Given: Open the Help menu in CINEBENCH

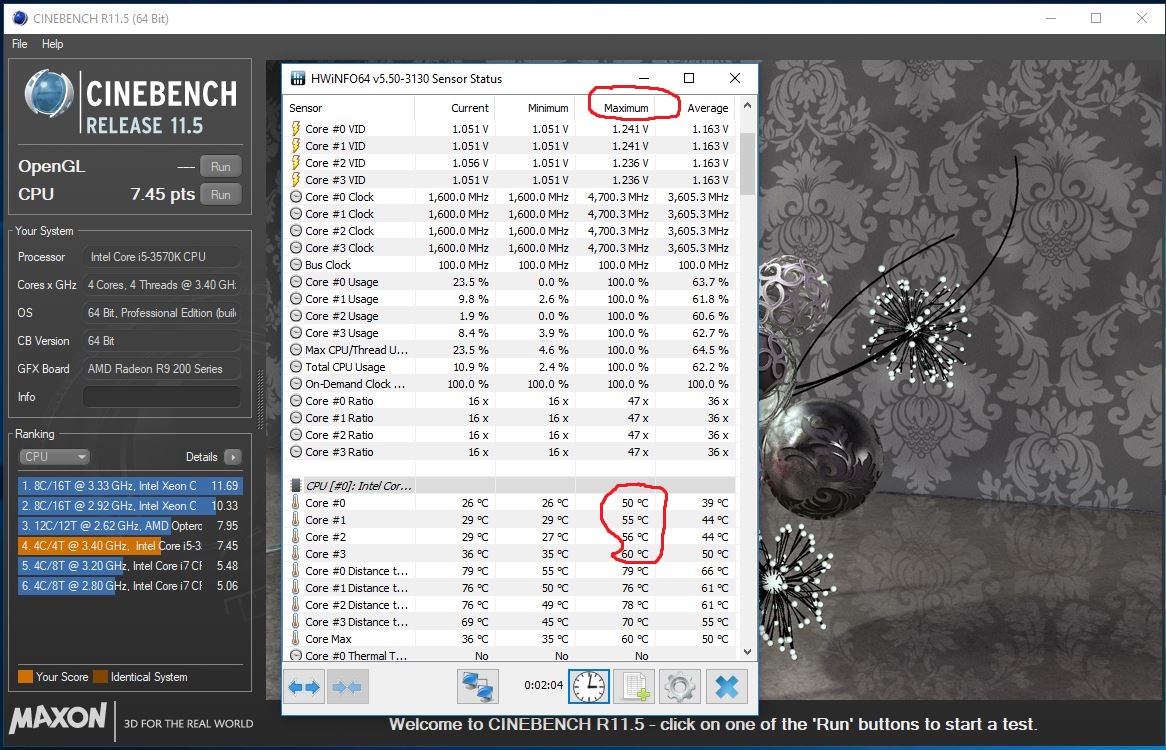Looking at the screenshot, I should tap(52, 44).
